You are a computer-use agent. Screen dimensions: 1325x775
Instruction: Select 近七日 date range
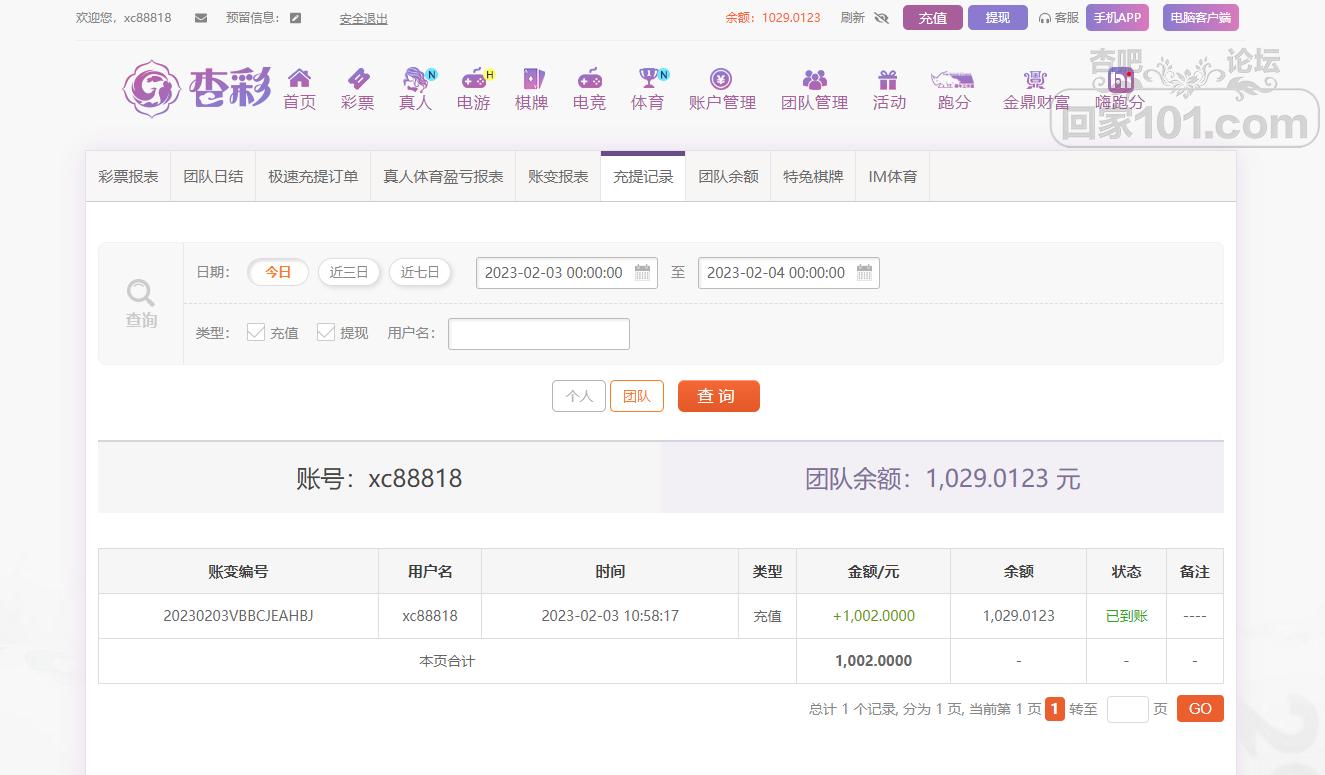point(420,272)
